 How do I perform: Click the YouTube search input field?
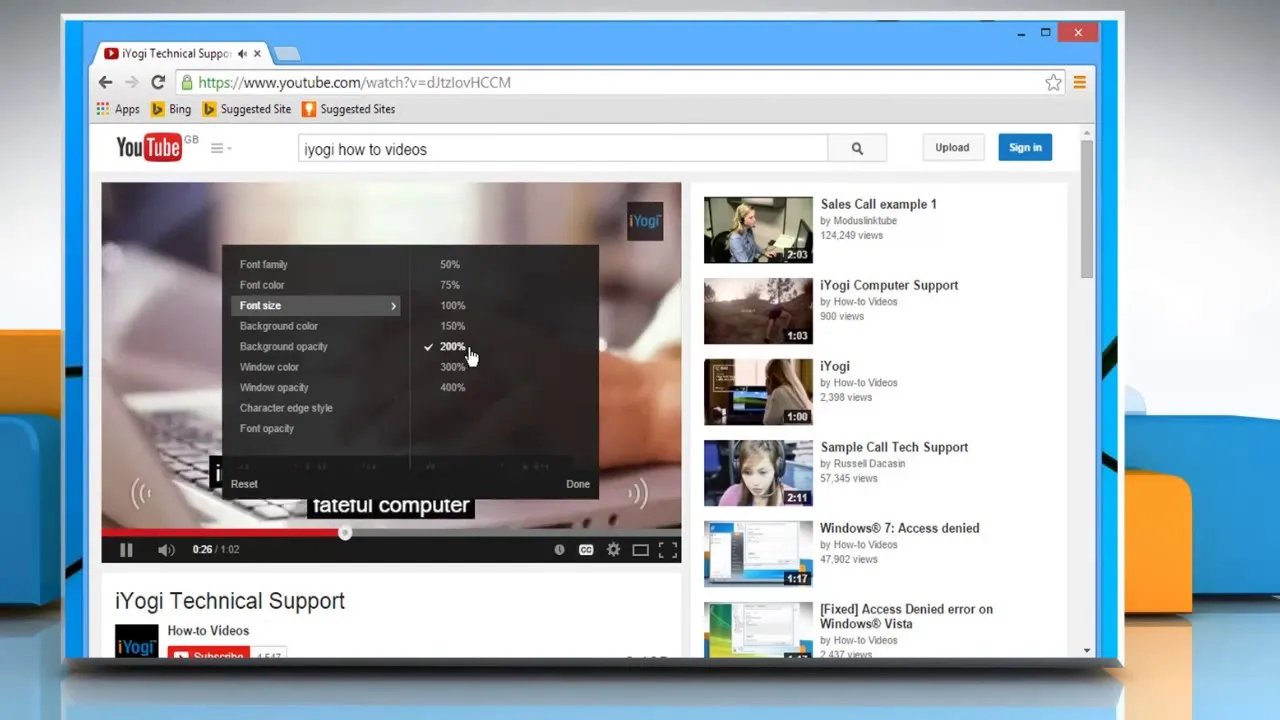[563, 149]
